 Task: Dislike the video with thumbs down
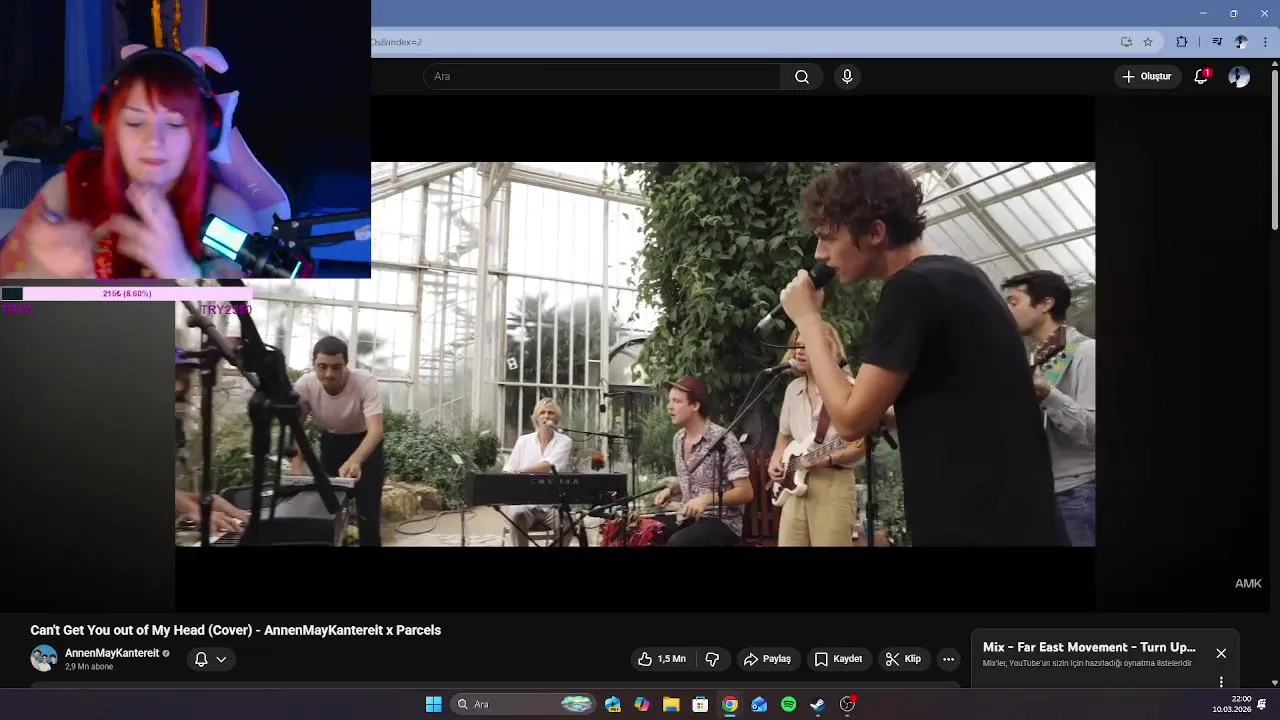click(x=713, y=659)
